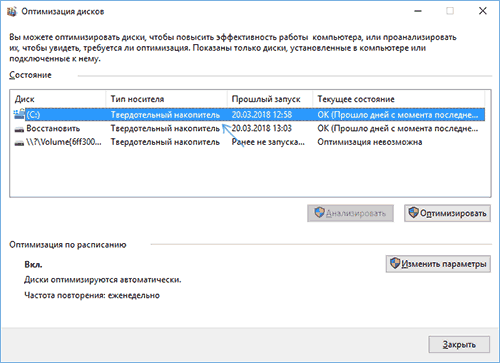
Task: Select the (C:) drive icon
Action: 19,114
